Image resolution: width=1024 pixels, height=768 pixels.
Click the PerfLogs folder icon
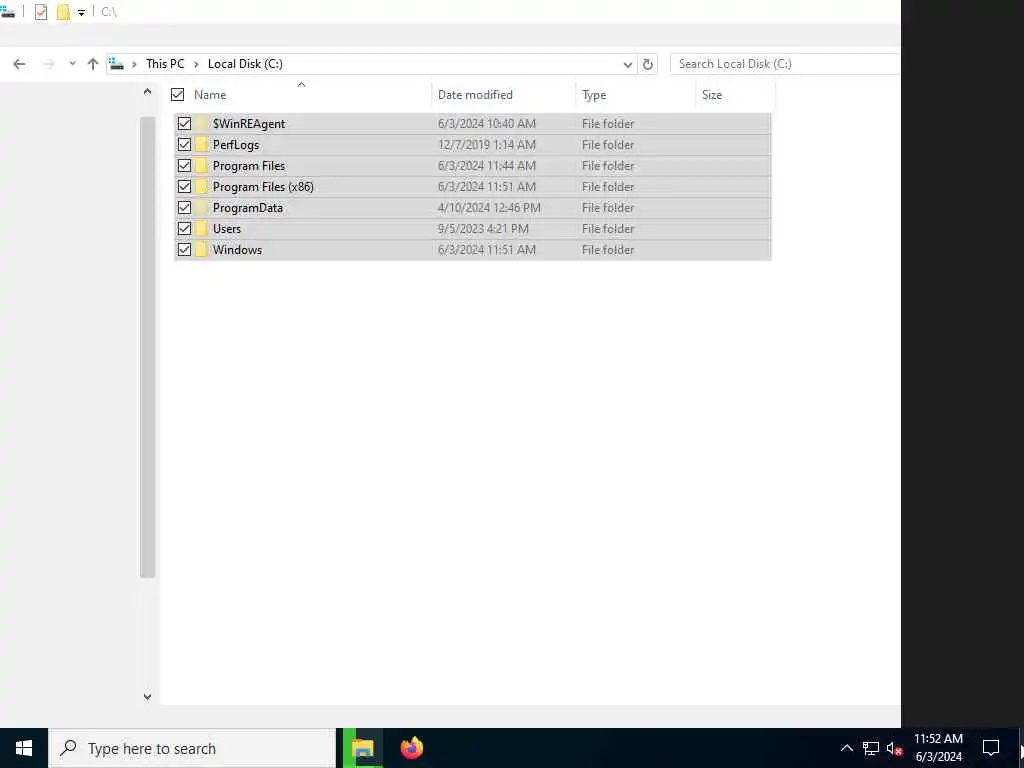tap(202, 144)
